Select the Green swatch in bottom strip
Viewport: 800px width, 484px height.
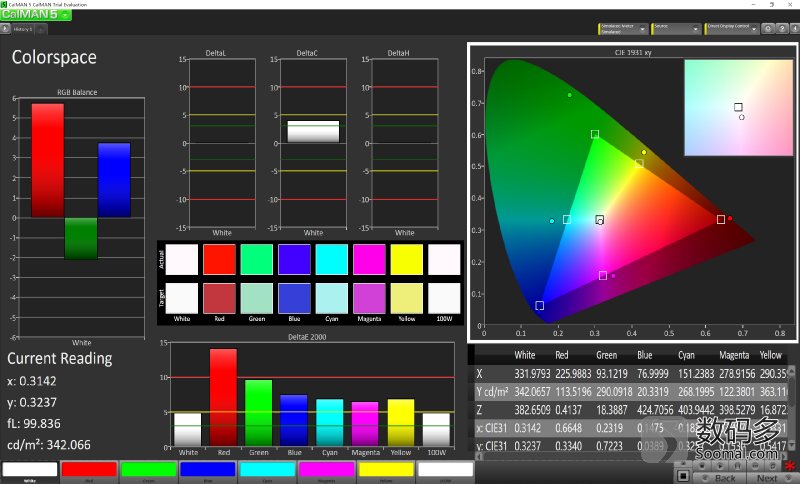[147, 470]
